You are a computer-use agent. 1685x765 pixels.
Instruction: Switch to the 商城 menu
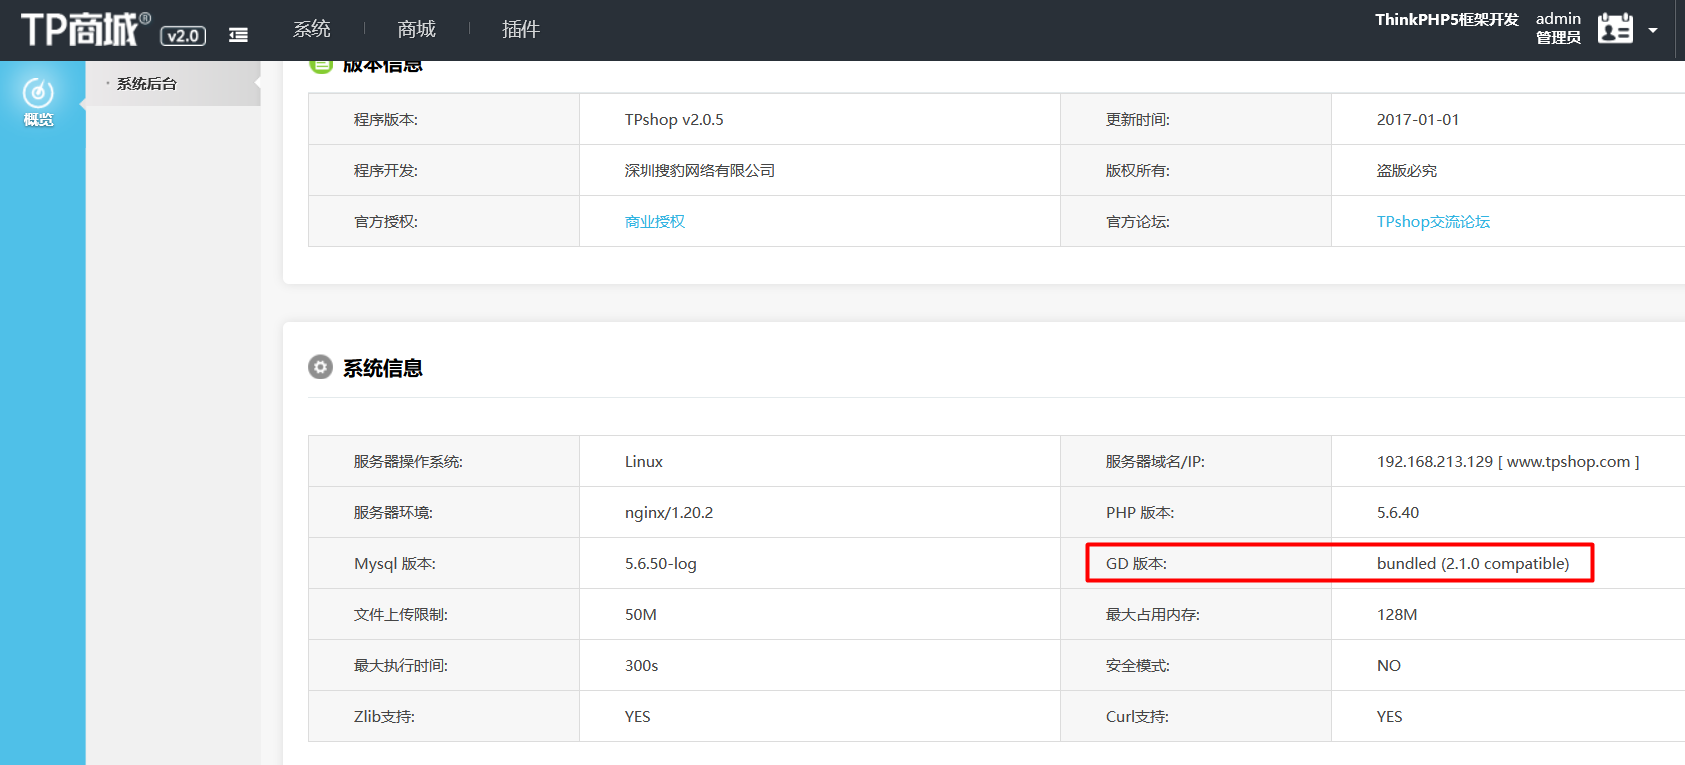416,29
